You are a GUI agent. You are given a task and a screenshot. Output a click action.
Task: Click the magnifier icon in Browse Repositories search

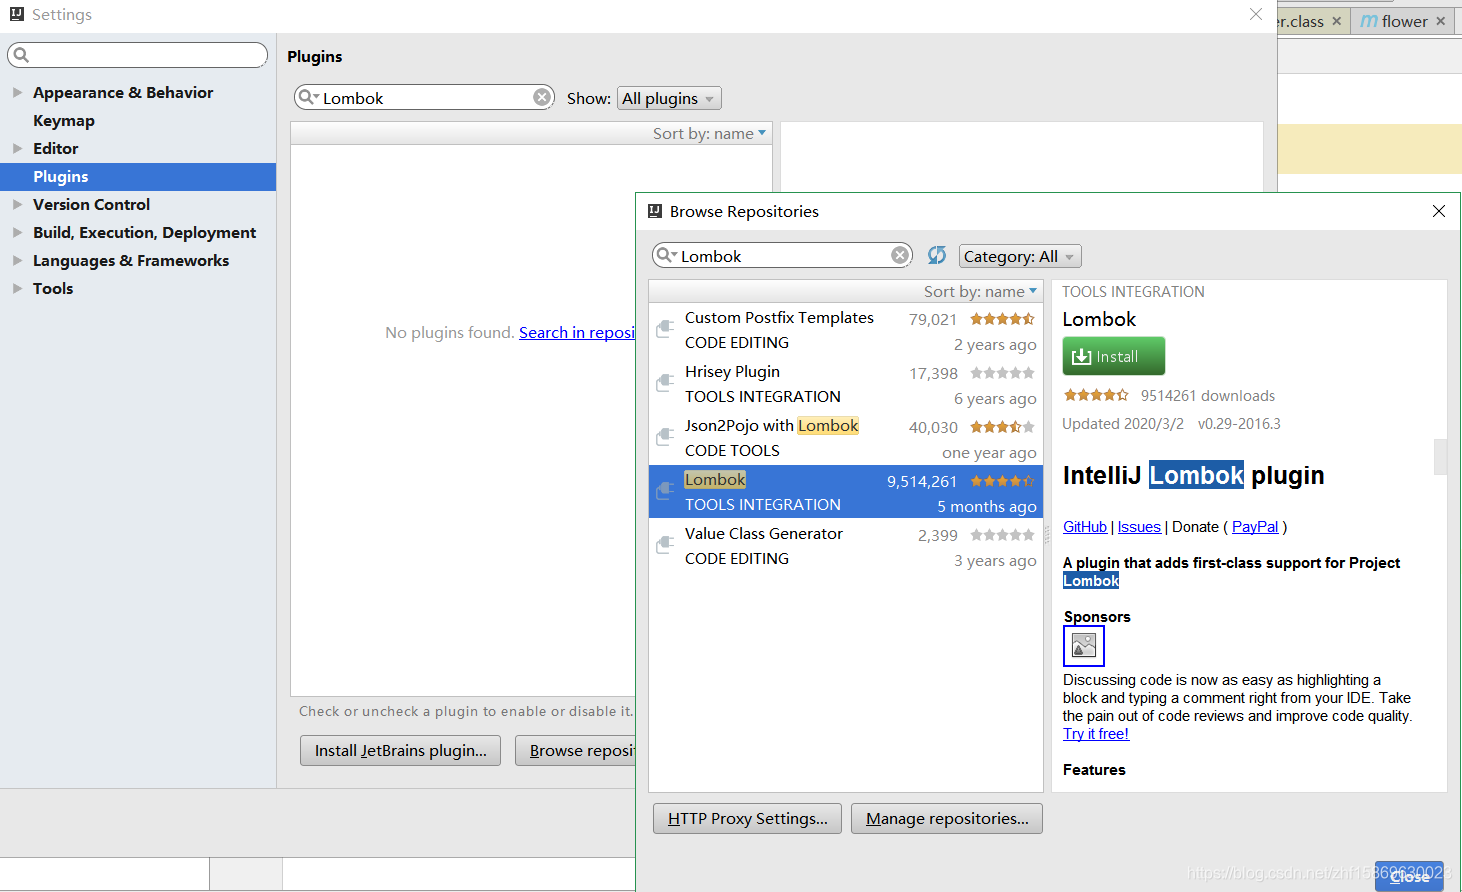click(x=666, y=255)
